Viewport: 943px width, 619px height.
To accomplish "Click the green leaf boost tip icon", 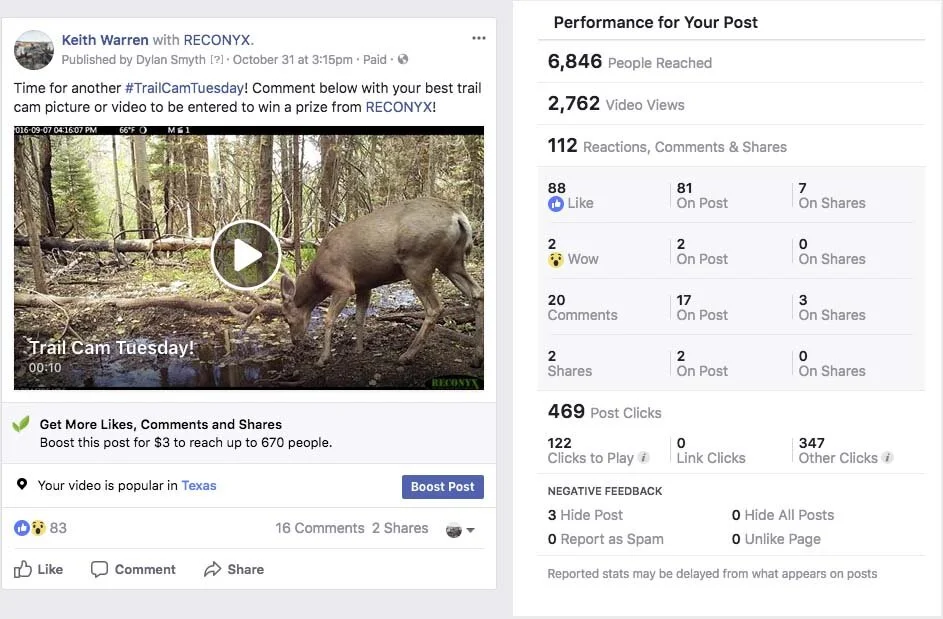I will click(21, 424).
